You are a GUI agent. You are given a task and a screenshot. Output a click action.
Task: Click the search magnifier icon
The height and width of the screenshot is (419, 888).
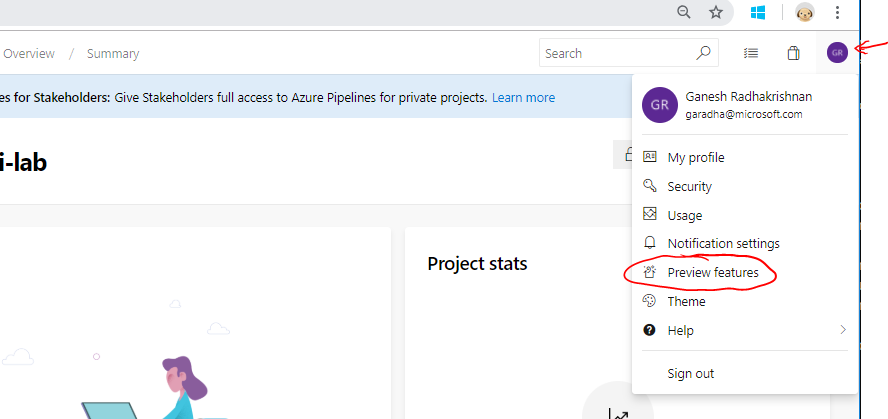[x=703, y=53]
